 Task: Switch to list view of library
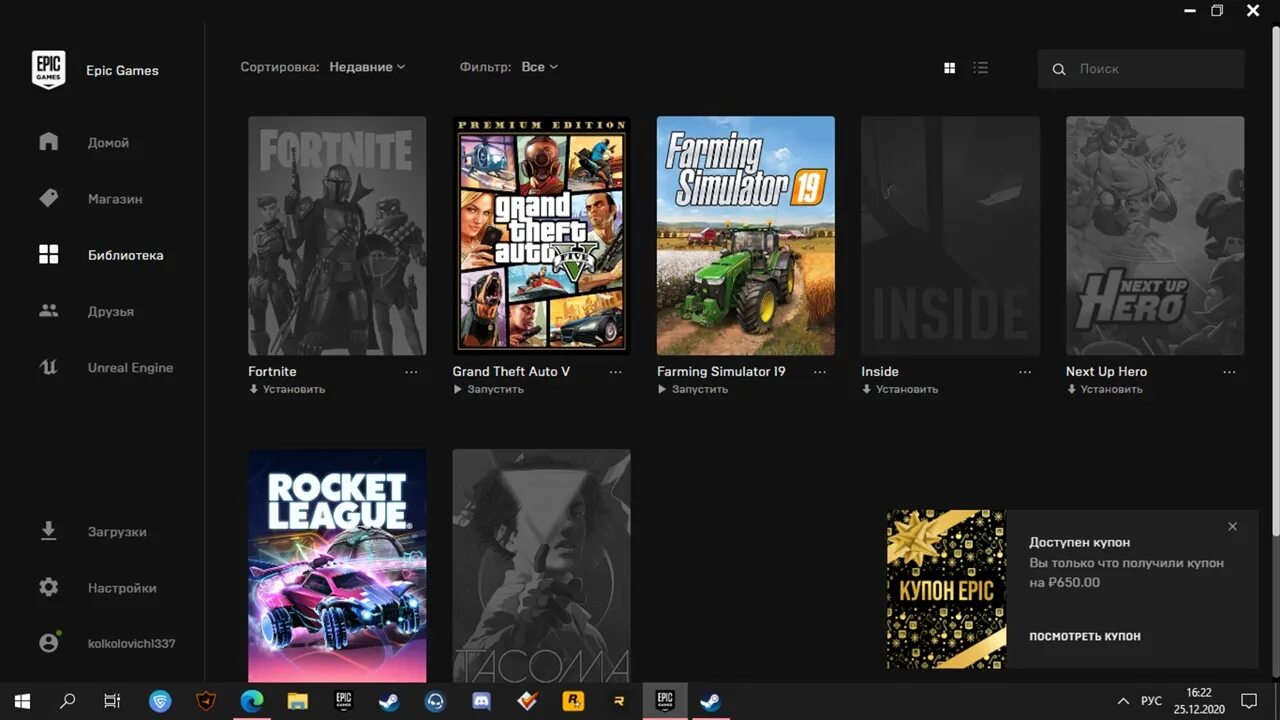tap(980, 68)
